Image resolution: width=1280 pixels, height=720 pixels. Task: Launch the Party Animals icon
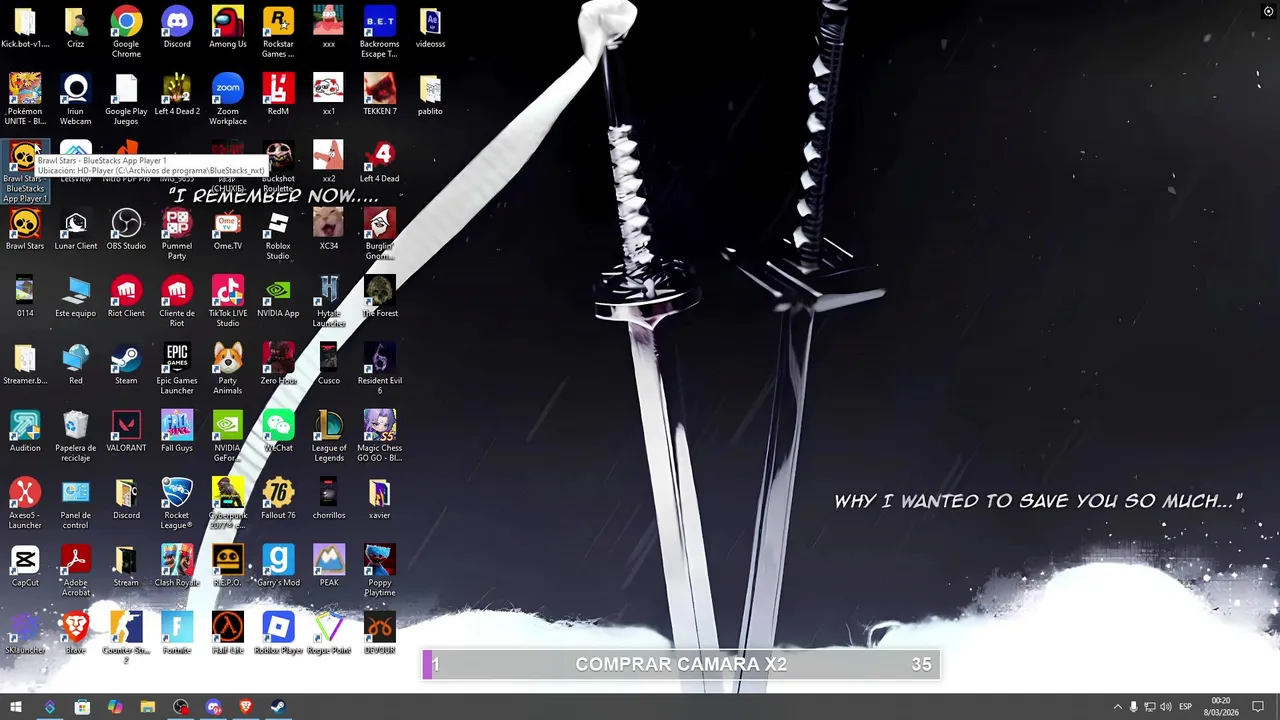coord(228,368)
